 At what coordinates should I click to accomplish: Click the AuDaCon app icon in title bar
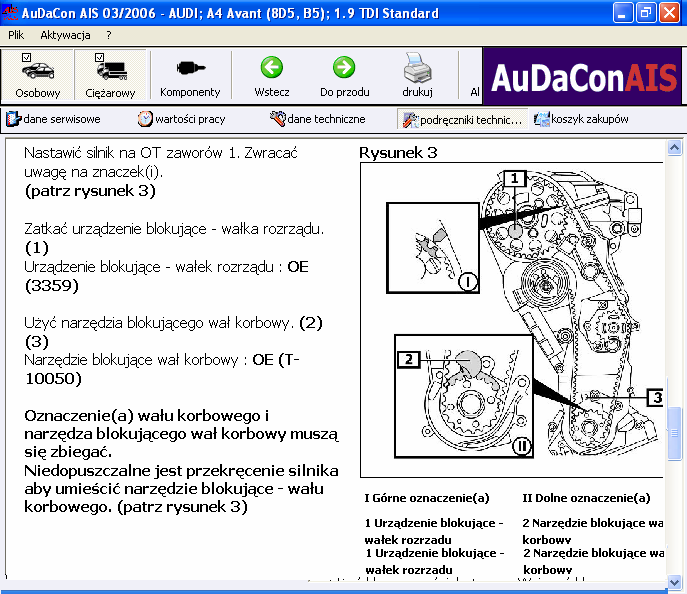pos(12,13)
